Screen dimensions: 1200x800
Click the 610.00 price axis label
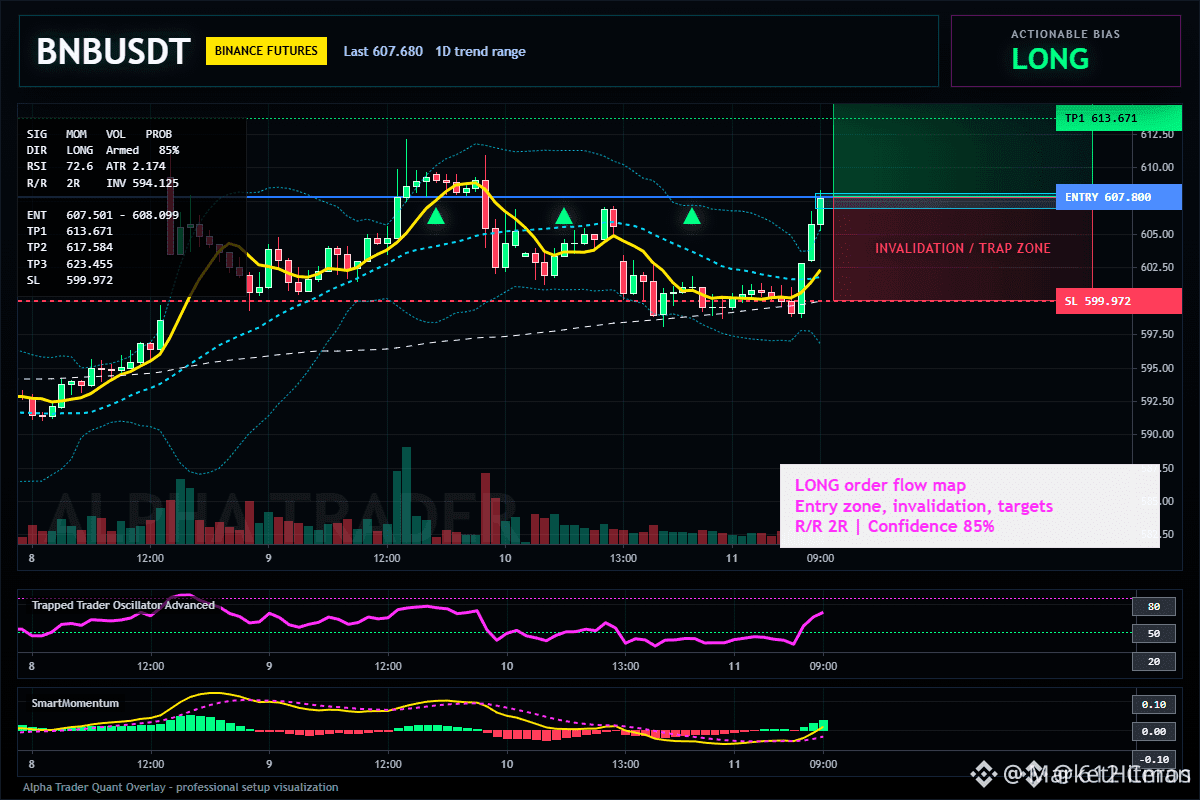[1156, 167]
